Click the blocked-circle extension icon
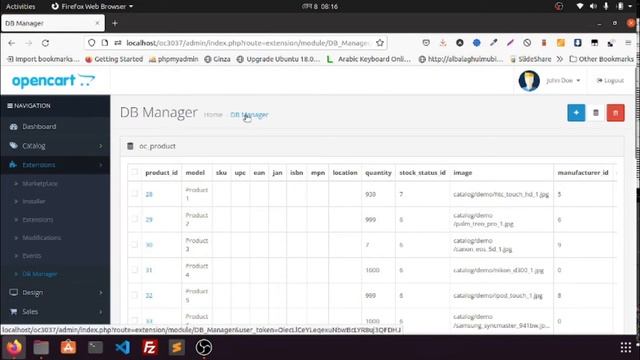The image size is (640, 360). coord(527,43)
